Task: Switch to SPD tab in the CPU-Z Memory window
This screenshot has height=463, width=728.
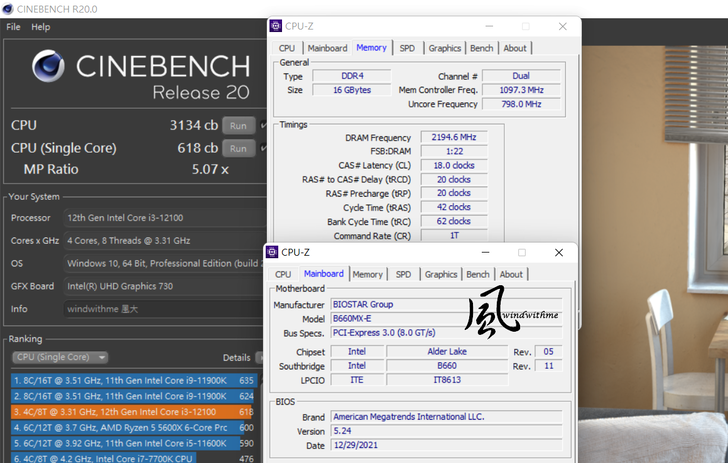Action: point(407,48)
